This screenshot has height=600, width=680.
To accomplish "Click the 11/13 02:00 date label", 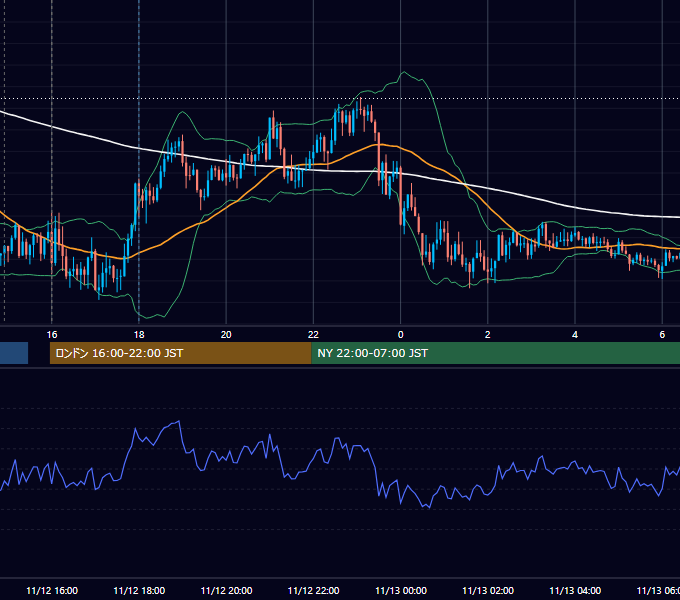I will [488, 590].
